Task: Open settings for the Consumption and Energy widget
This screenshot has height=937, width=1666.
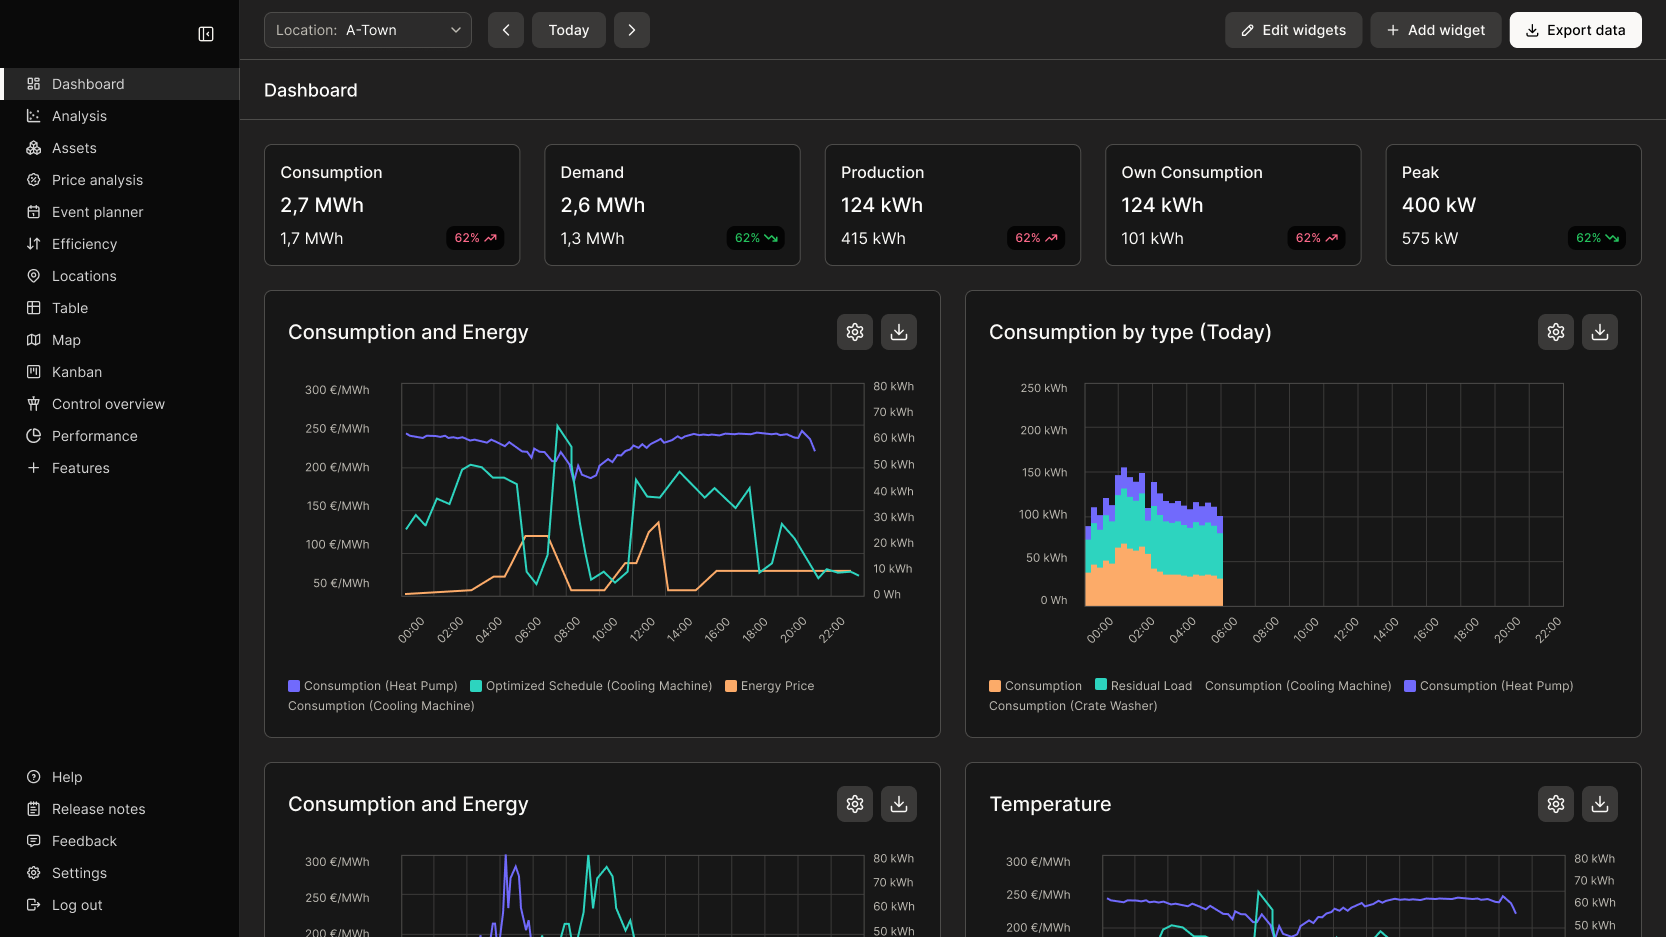Action: [x=854, y=331]
